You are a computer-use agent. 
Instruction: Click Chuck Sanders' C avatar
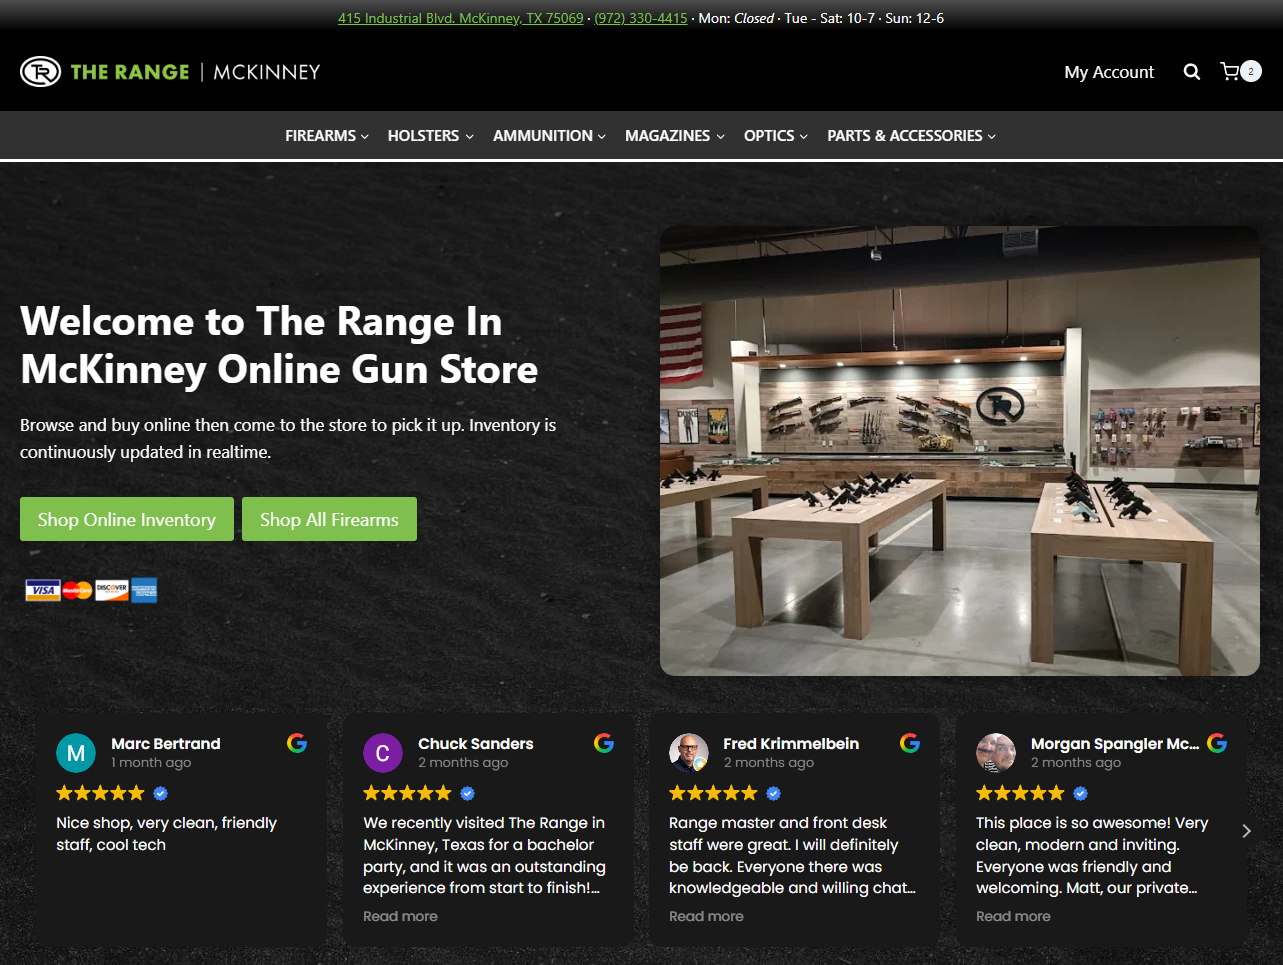pyautogui.click(x=382, y=753)
